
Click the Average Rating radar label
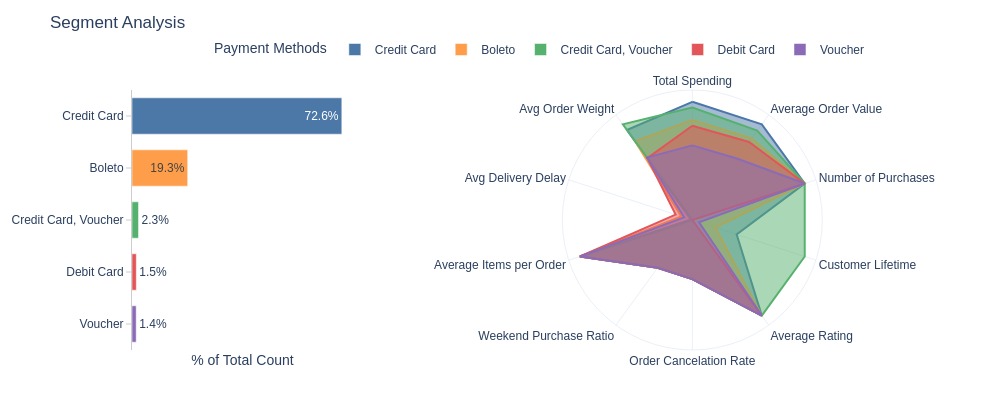coord(811,336)
